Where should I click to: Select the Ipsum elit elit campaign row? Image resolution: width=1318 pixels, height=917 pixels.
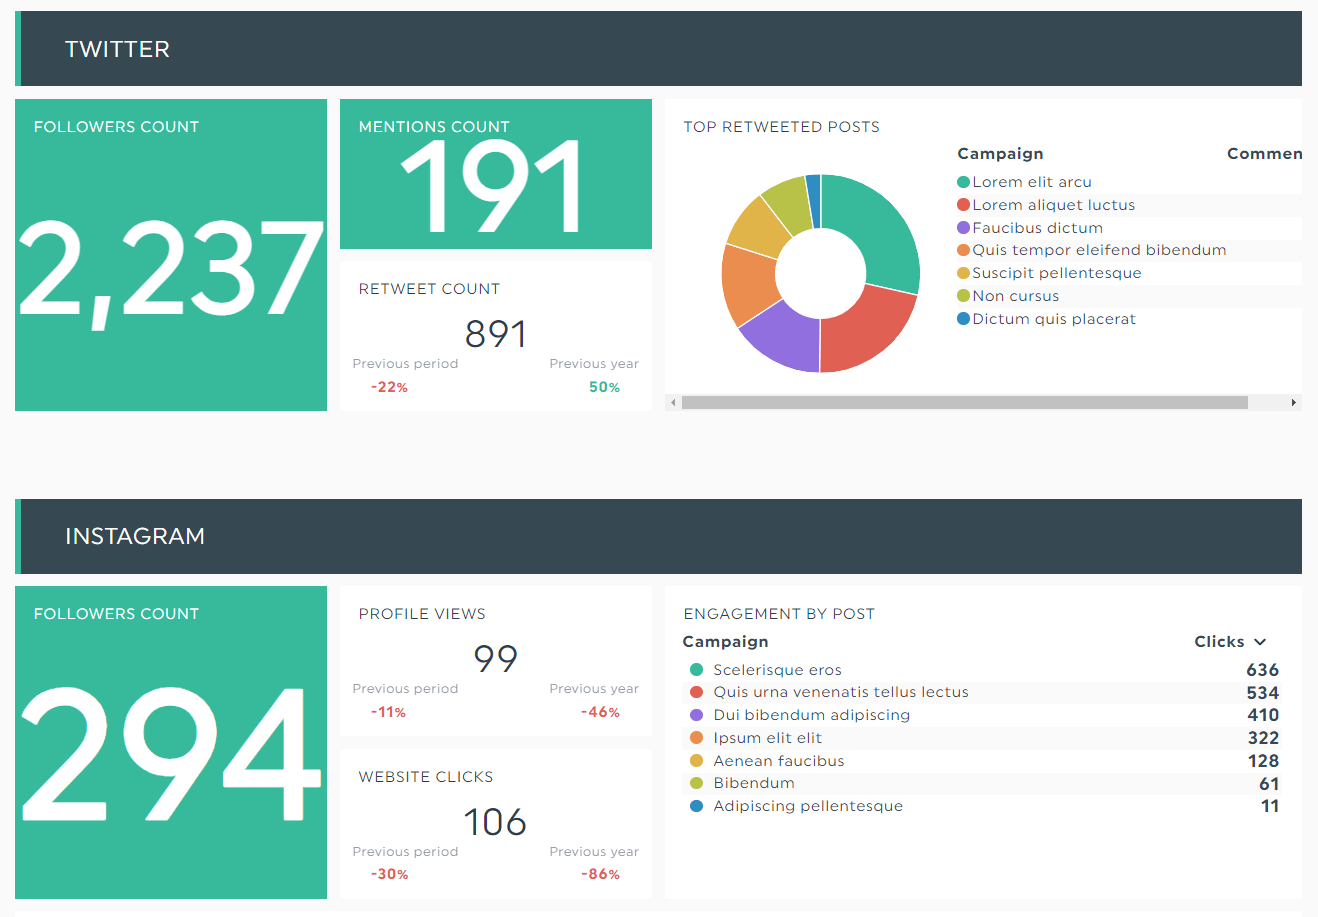click(983, 738)
